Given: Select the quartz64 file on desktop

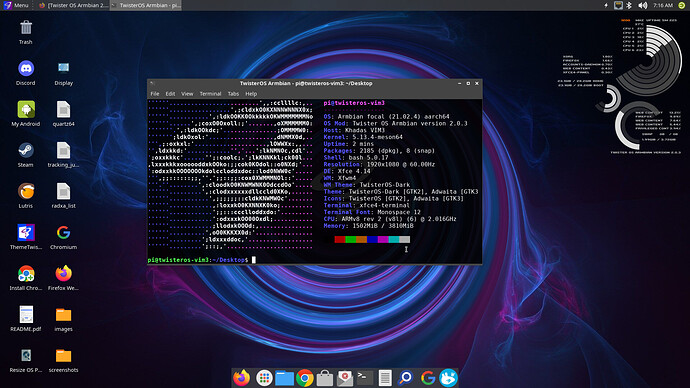Looking at the screenshot, I should 63,109.
